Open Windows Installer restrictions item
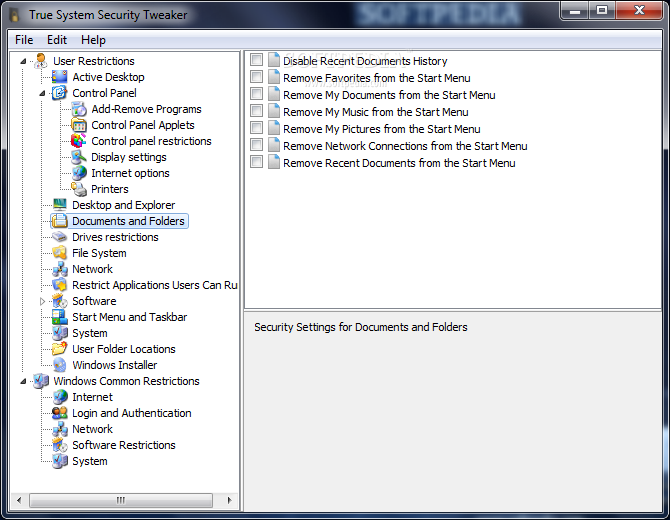The image size is (670, 520). tap(115, 365)
